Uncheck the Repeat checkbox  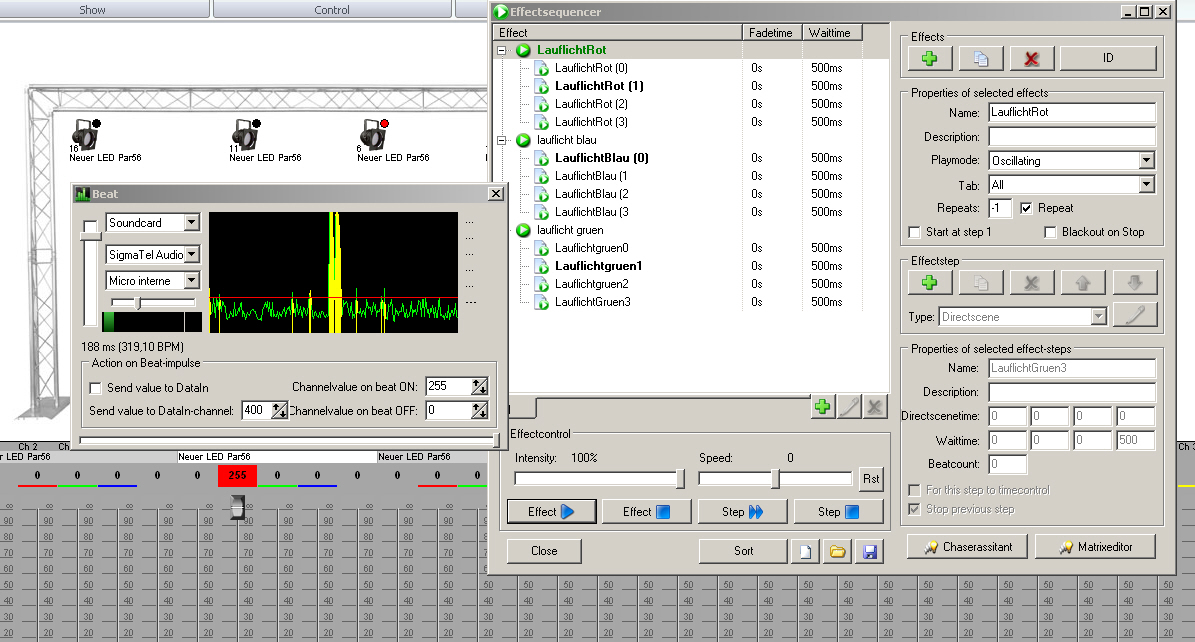1026,208
